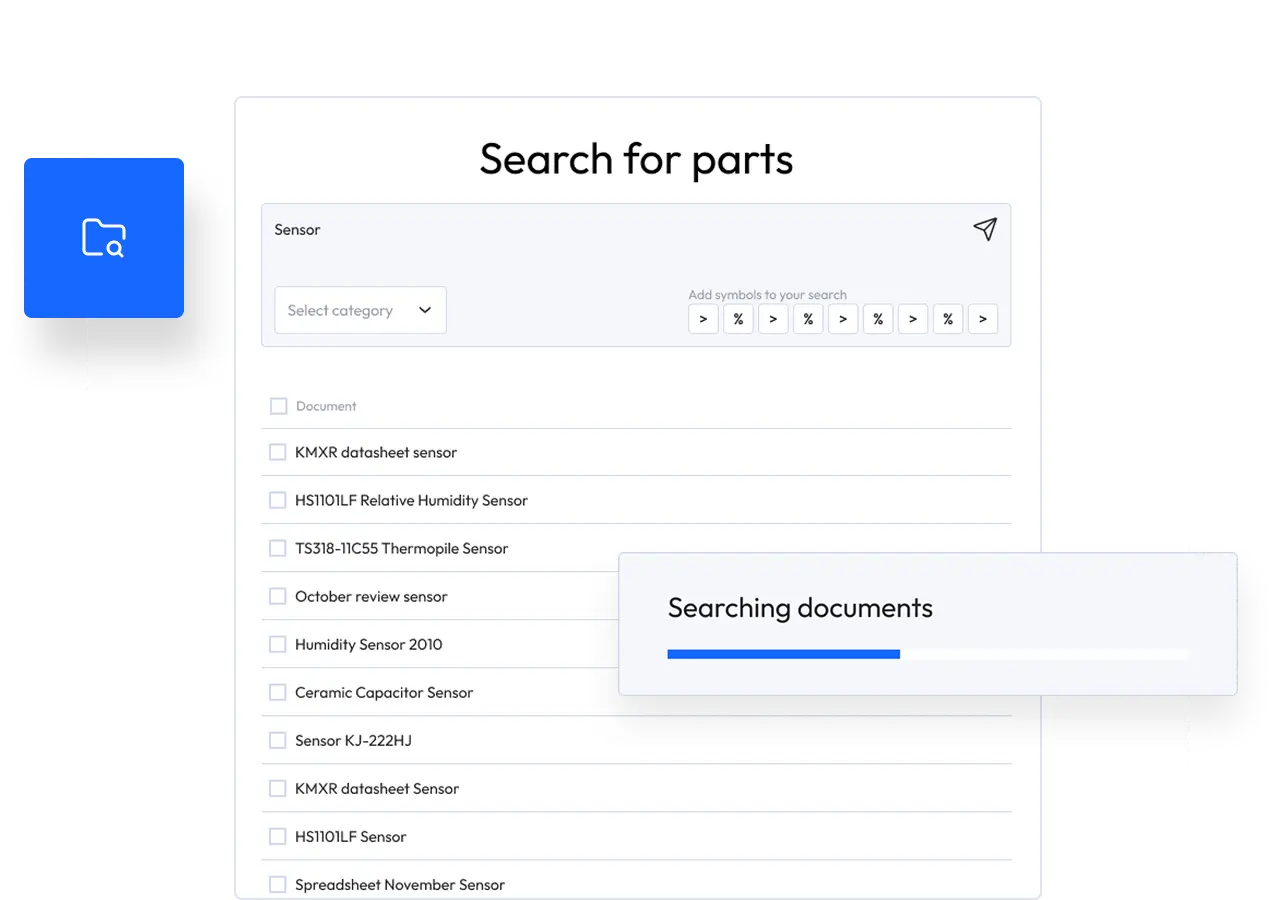The image size is (1278, 900).
Task: Toggle the Document select-all header checkbox
Action: [x=278, y=406]
